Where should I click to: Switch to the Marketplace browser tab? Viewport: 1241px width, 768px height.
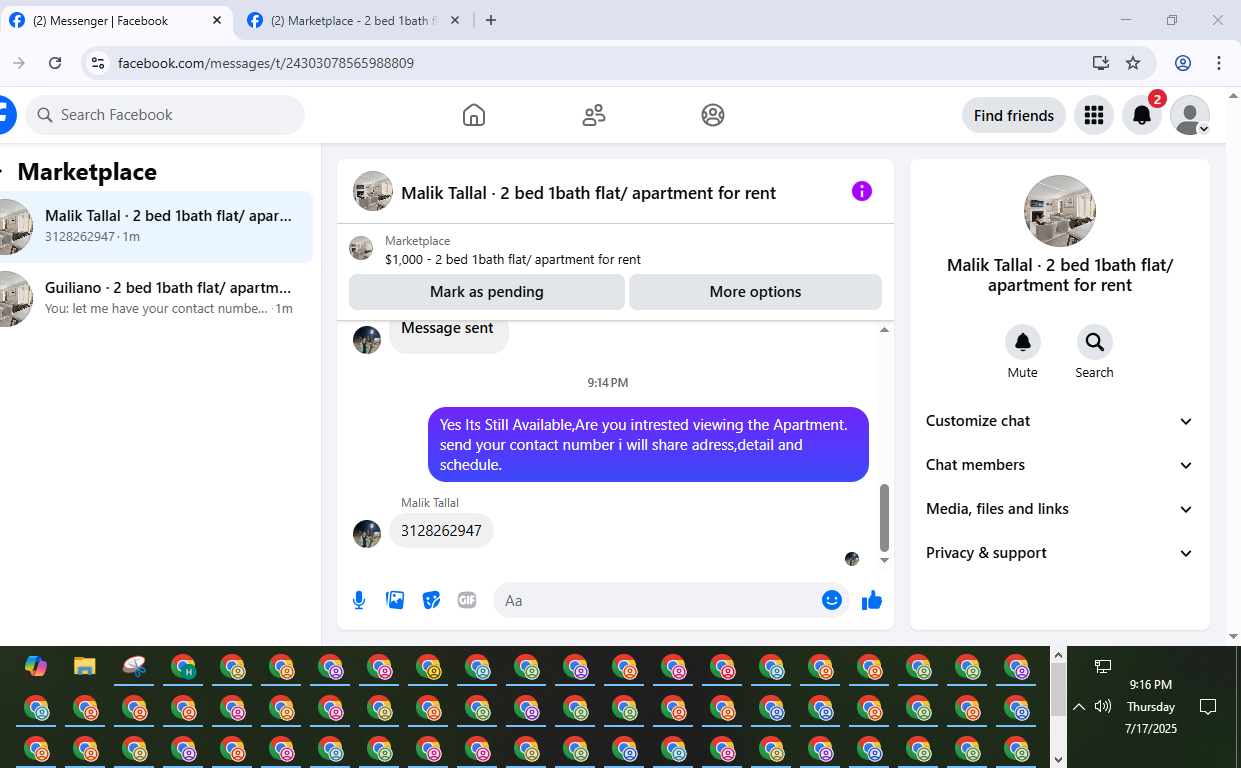[355, 20]
